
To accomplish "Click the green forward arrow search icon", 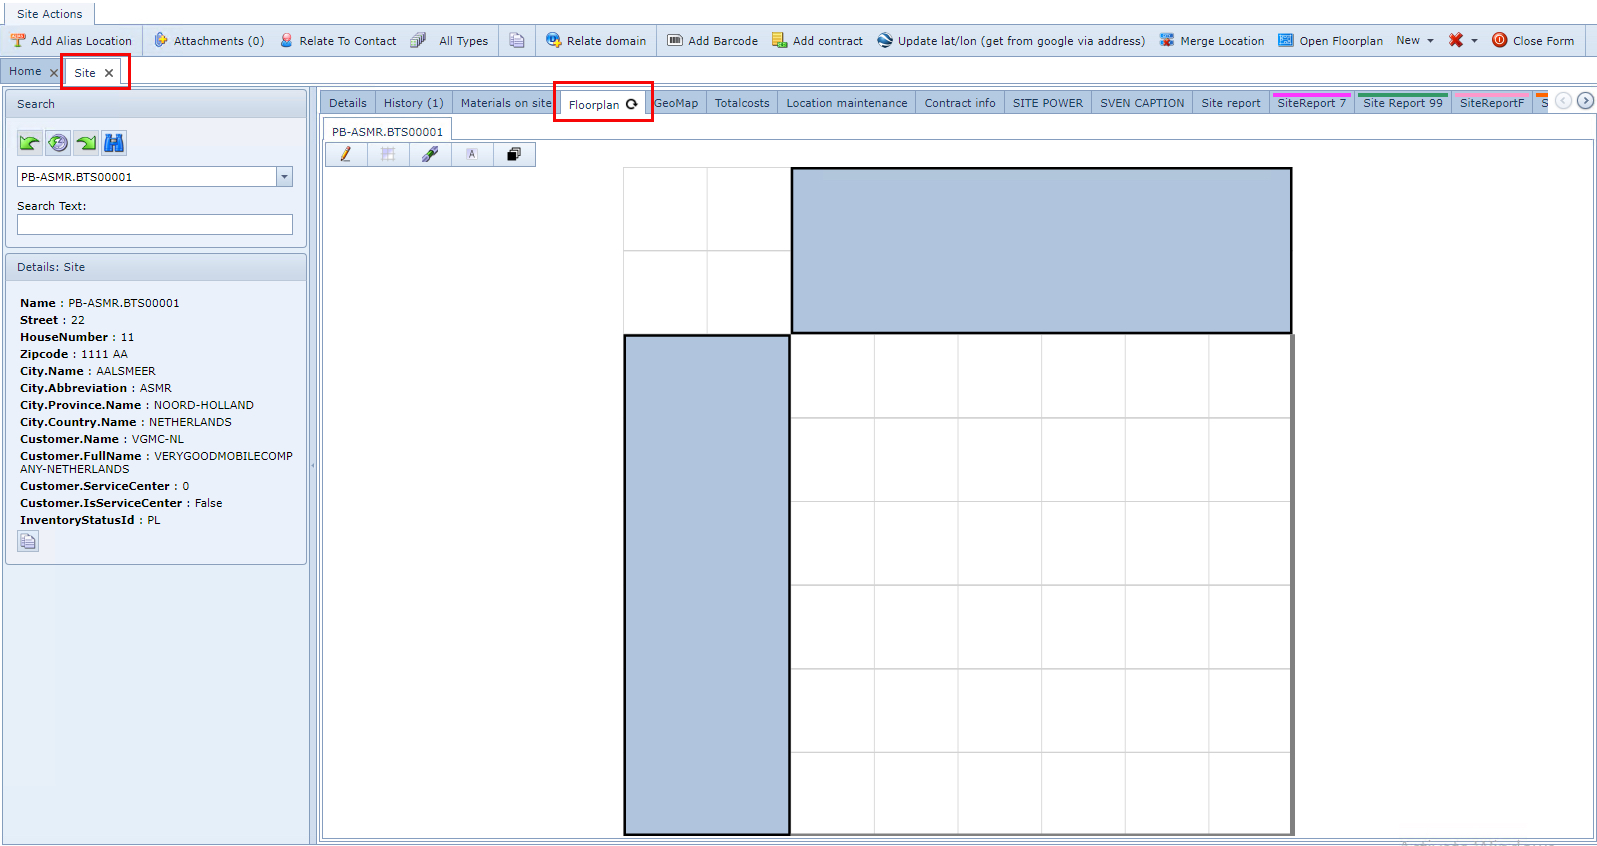I will click(86, 143).
